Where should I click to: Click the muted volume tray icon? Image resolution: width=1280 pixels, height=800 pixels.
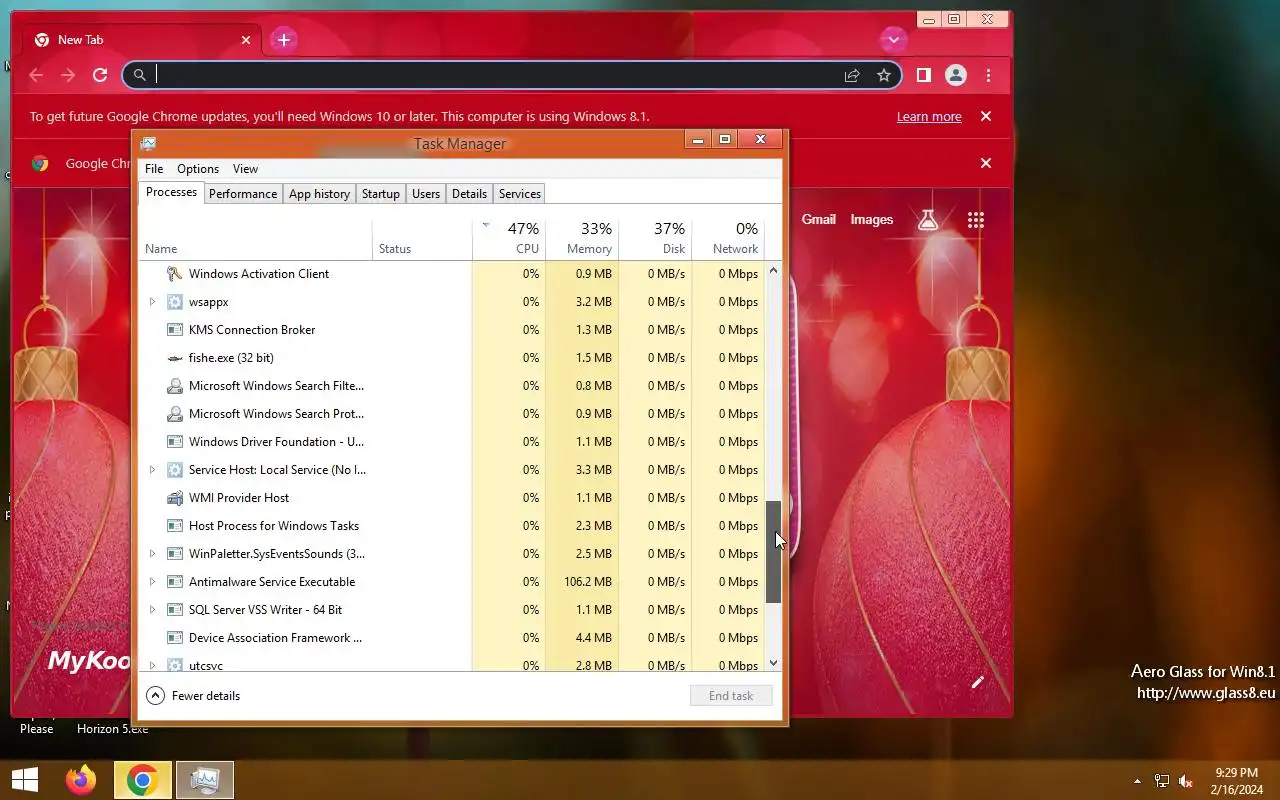pos(1186,781)
